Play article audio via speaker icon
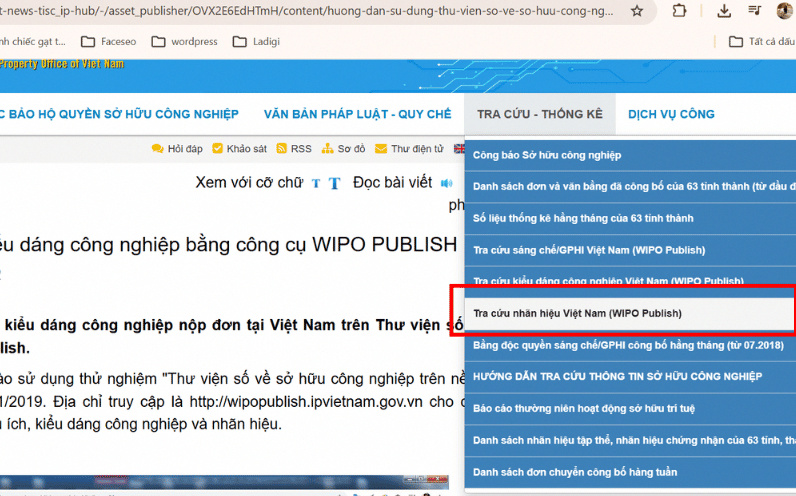Image resolution: width=796 pixels, height=496 pixels. [x=446, y=183]
